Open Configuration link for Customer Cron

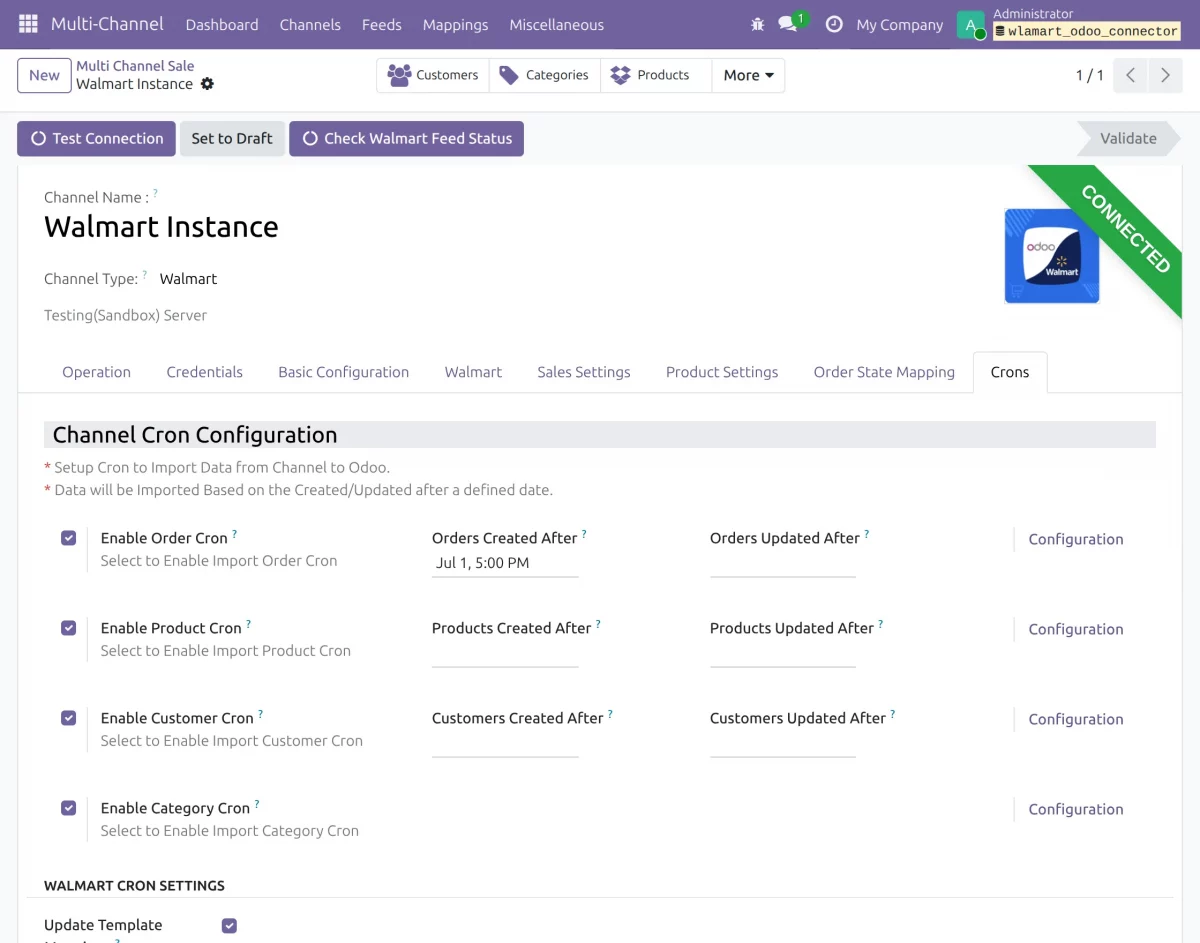pos(1076,719)
